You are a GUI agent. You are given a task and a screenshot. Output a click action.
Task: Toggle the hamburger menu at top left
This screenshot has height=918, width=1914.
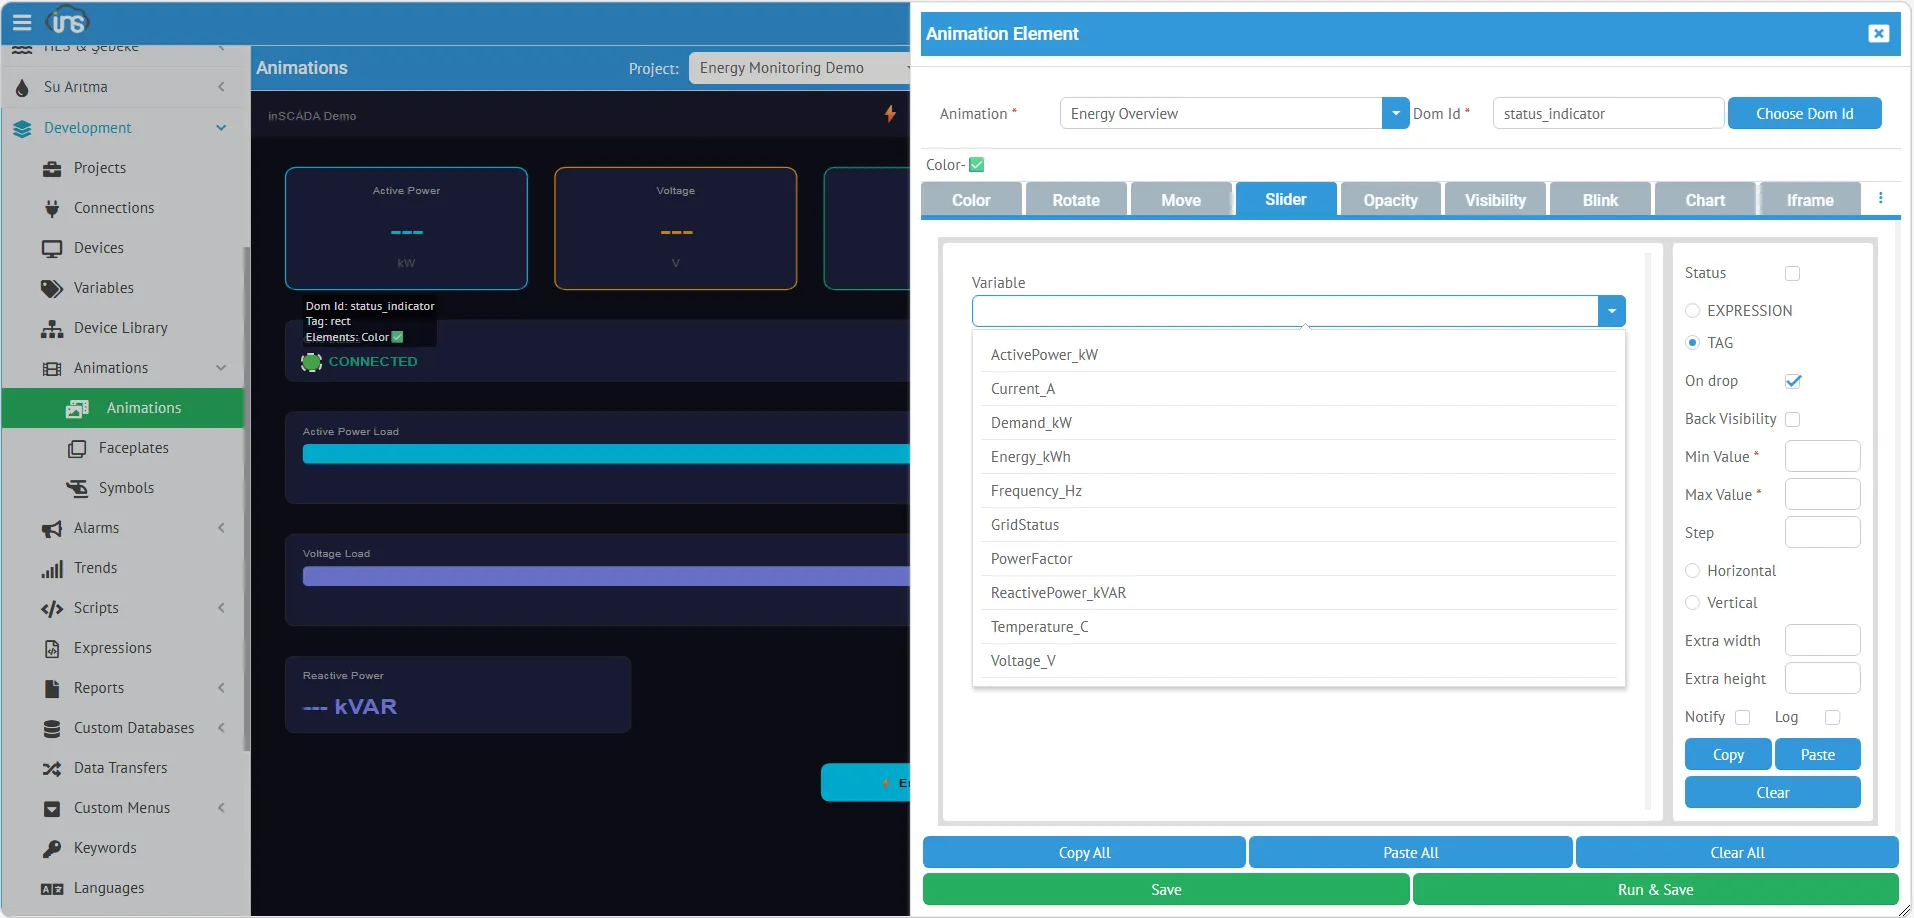pyautogui.click(x=22, y=22)
